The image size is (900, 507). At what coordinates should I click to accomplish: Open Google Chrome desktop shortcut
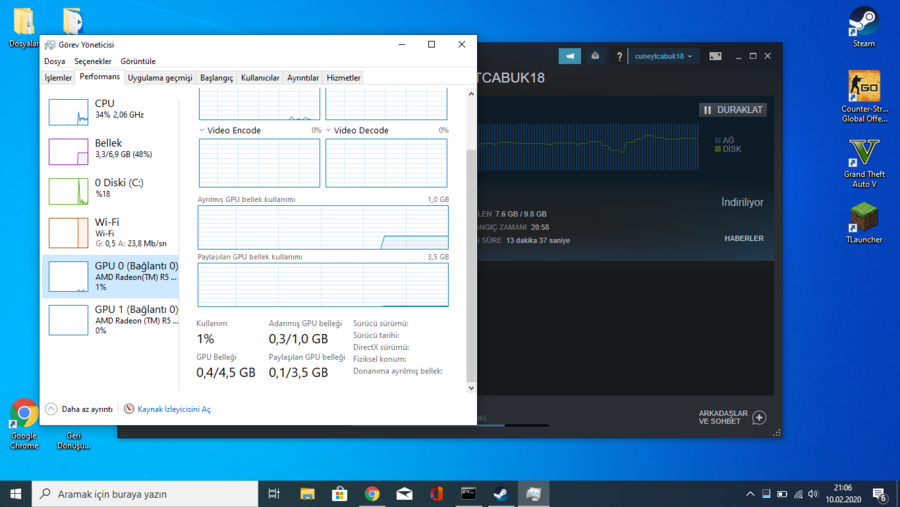pos(24,424)
